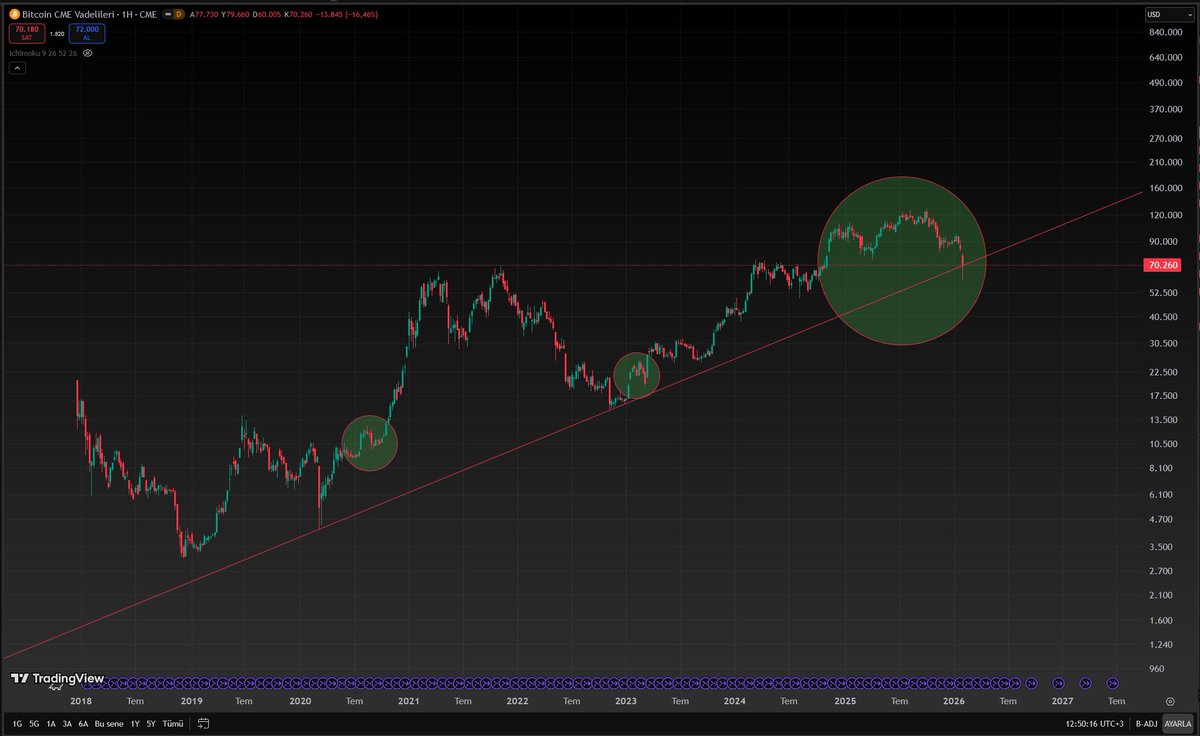The image size is (1200, 736).
Task: Set range to 5Y
Action: coord(151,723)
